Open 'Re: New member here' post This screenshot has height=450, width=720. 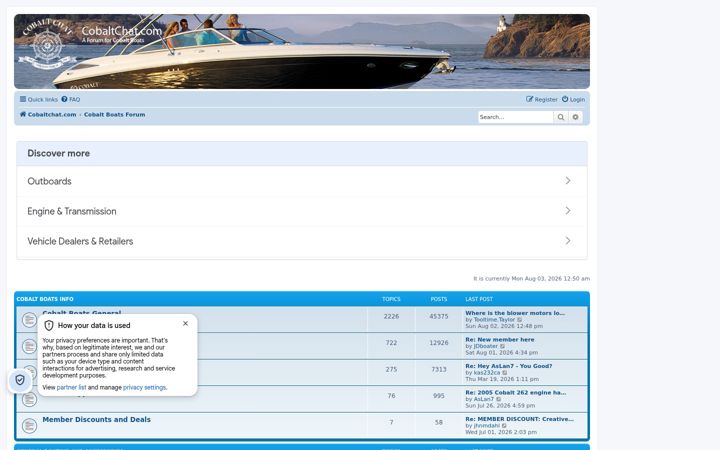(500, 340)
